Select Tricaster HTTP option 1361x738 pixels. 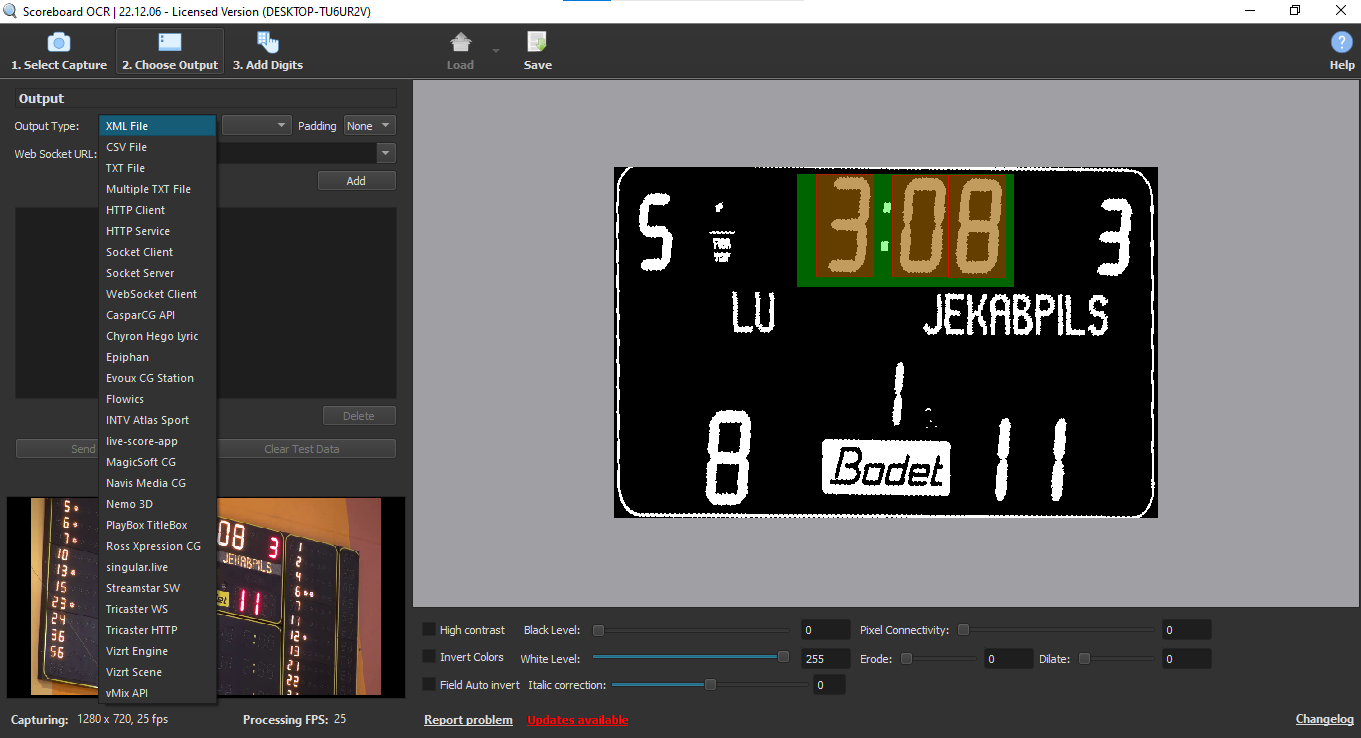tap(157, 630)
